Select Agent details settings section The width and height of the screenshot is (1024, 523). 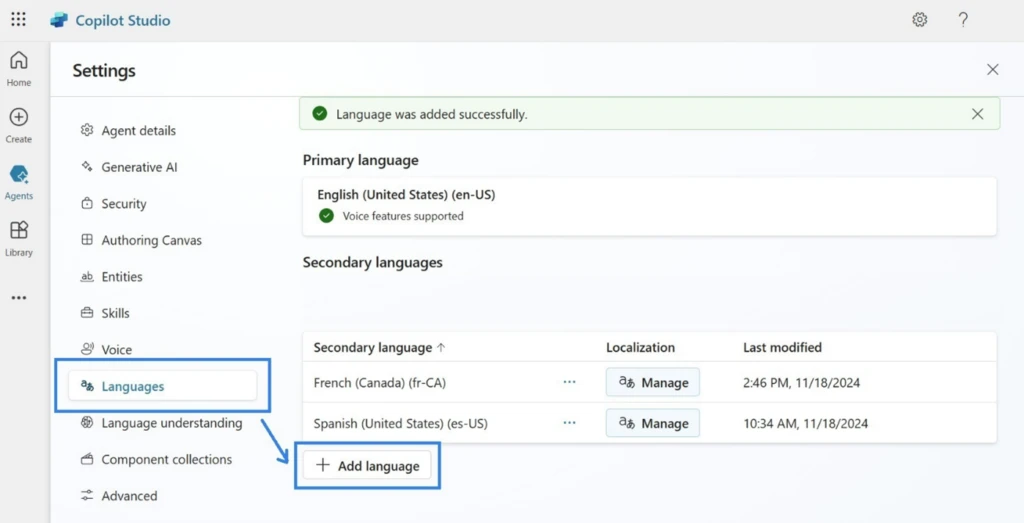click(138, 131)
